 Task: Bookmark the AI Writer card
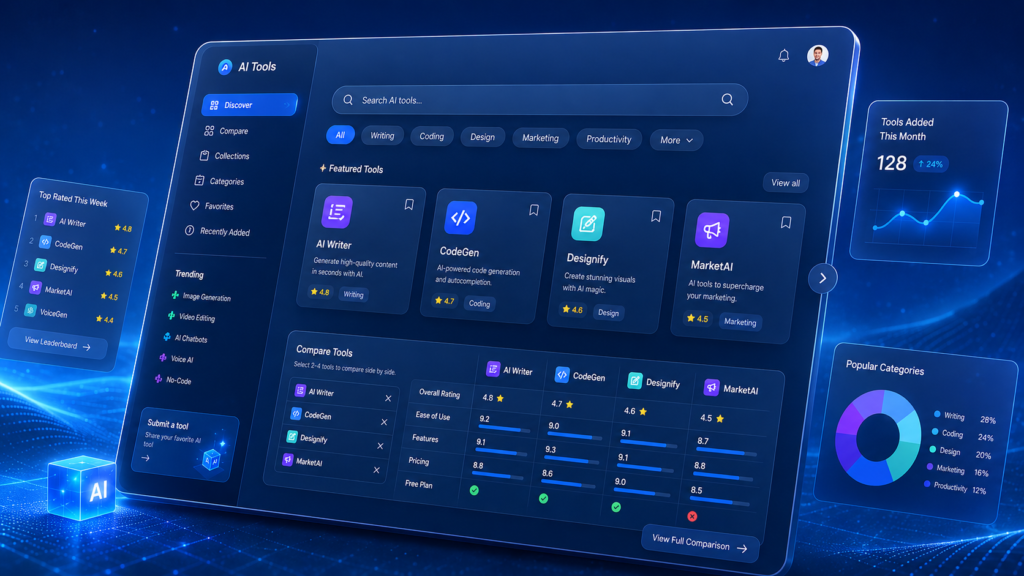409,204
